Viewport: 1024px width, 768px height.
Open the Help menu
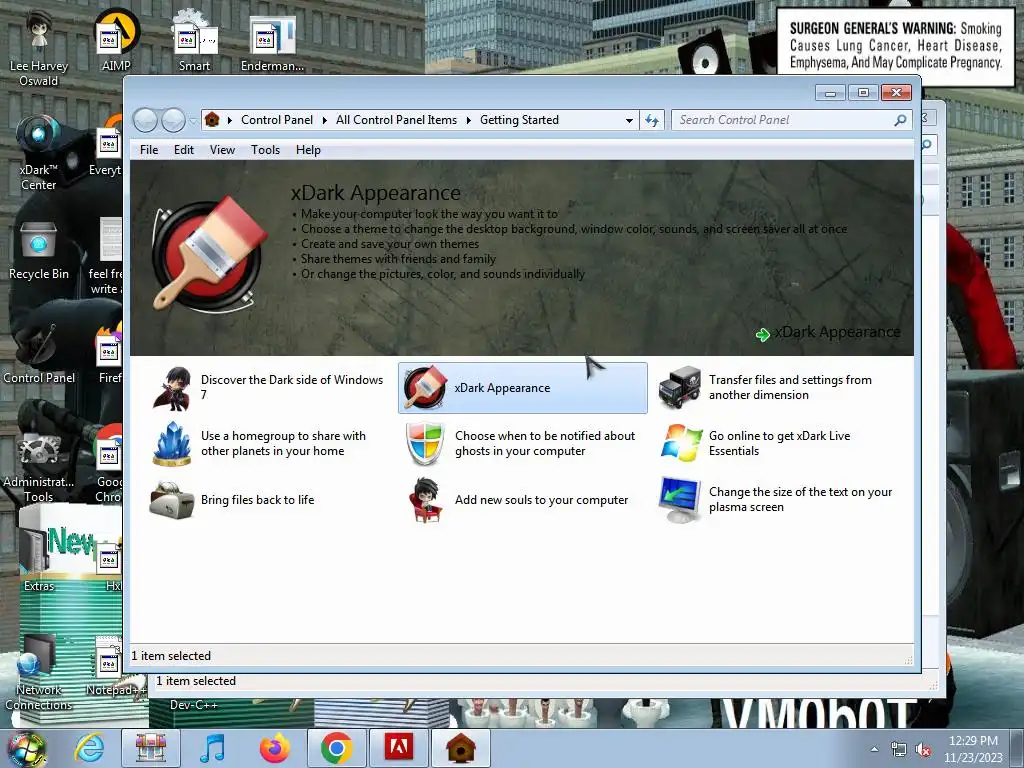[x=308, y=150]
